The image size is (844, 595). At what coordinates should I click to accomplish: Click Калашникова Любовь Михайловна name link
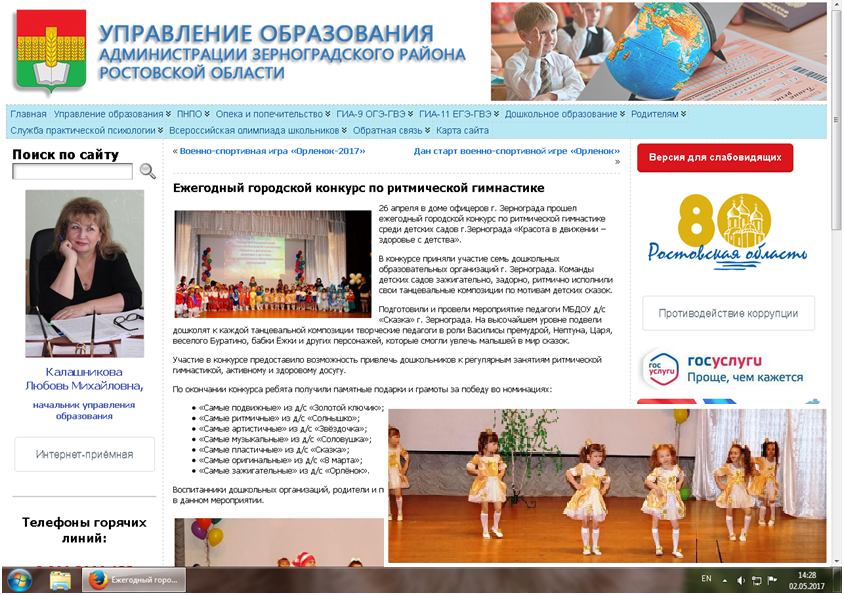(84, 379)
